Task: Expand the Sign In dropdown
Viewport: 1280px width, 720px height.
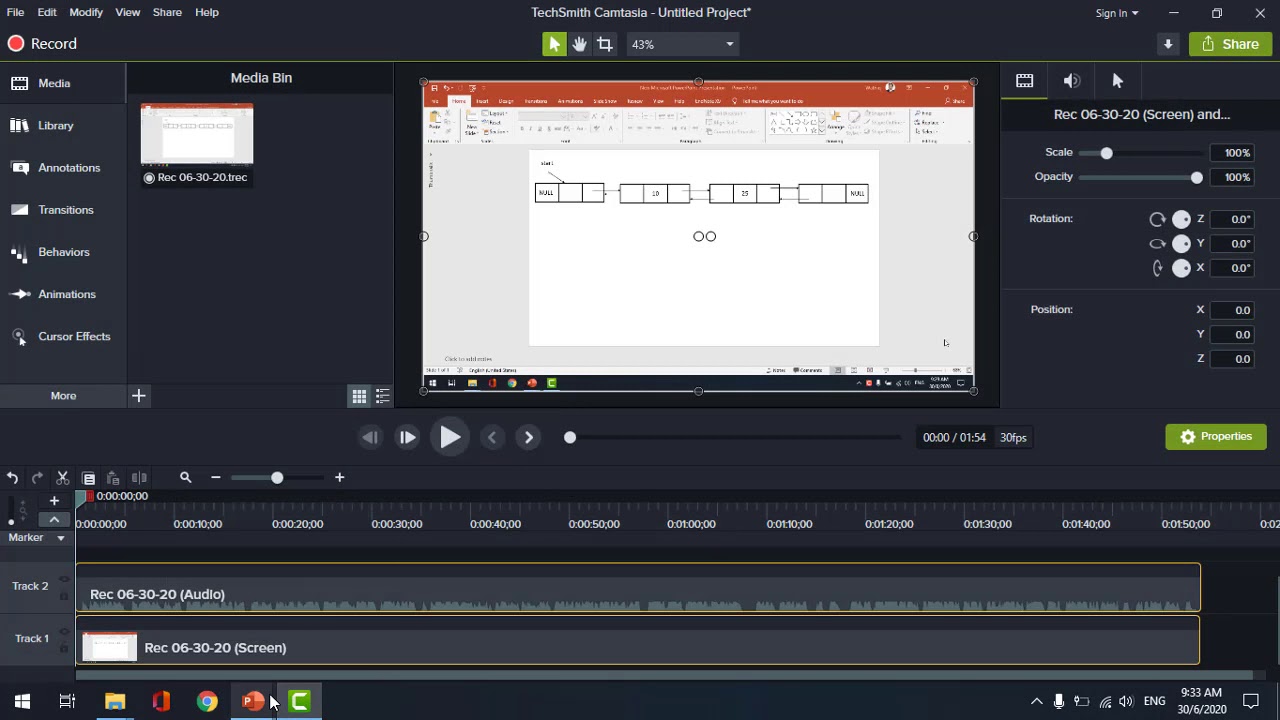Action: click(1116, 13)
